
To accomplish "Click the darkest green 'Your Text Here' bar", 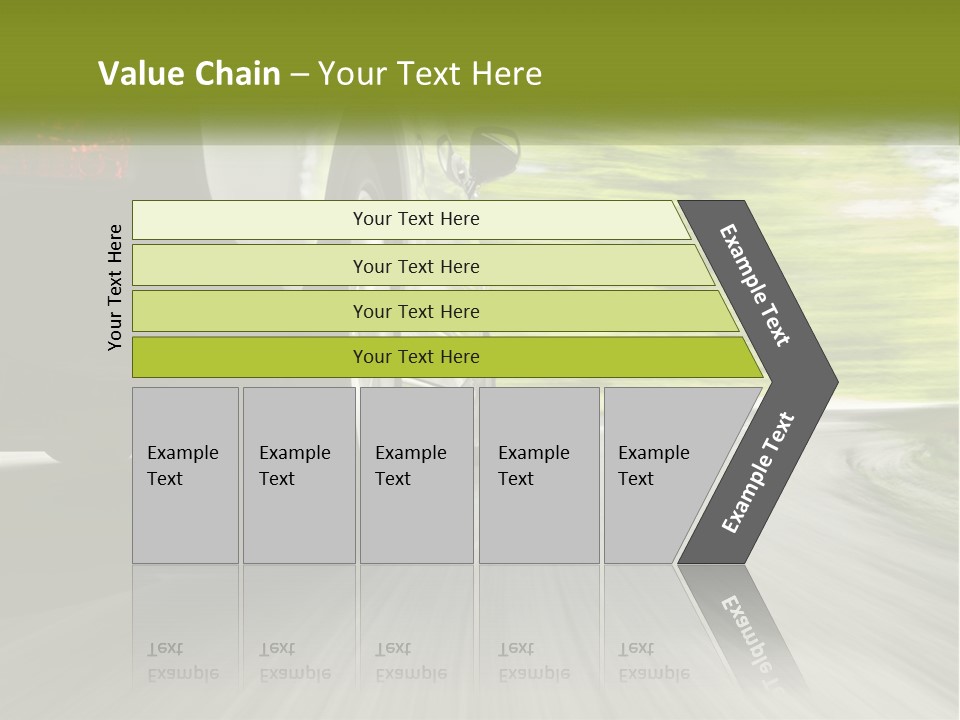I will click(x=447, y=357).
